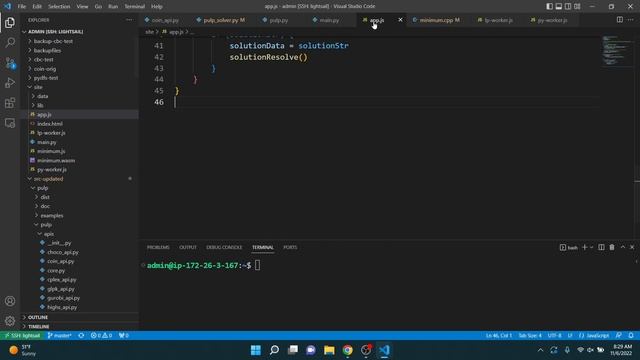
Task: Open the Accounts menu icon
Action: [10, 301]
